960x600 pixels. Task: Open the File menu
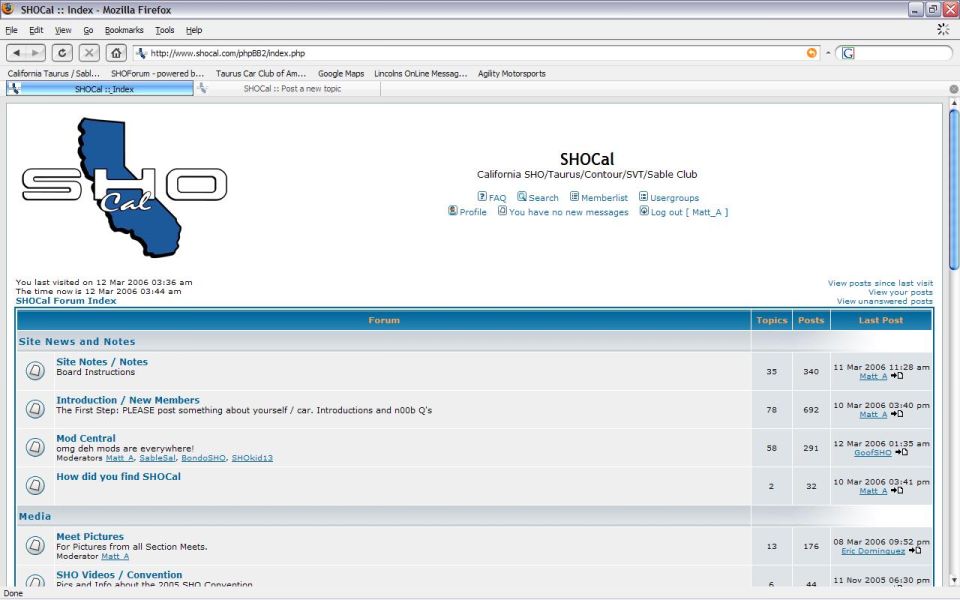12,30
